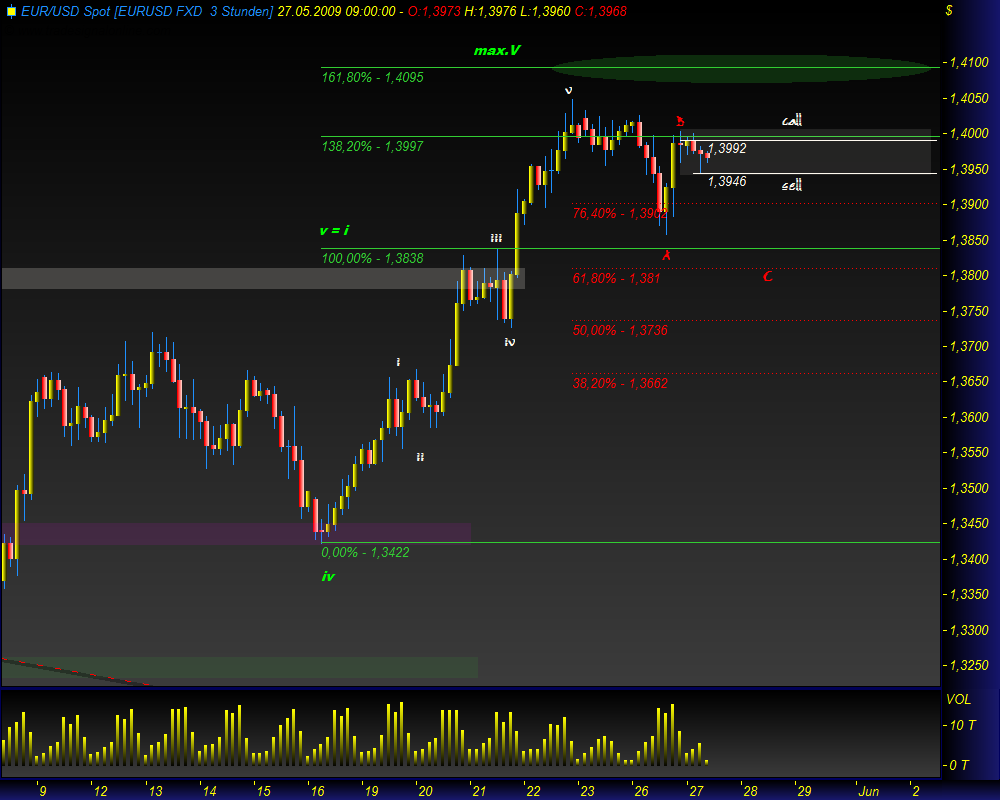Click the 138,20% - 1,3997 Fibonacci label
The image size is (1000, 800).
(x=372, y=146)
